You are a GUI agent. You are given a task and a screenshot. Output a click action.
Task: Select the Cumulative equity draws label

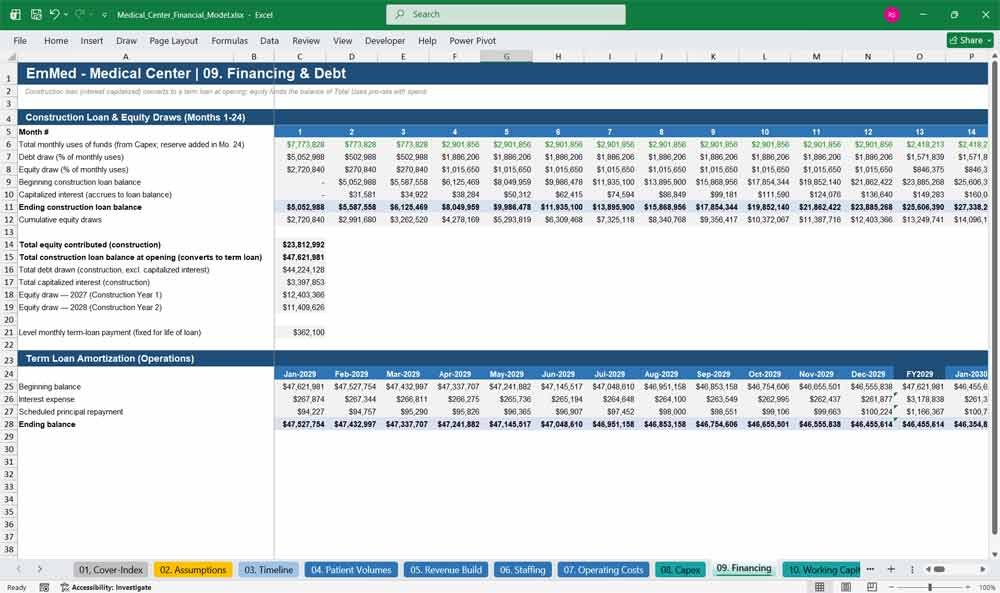tap(60, 220)
